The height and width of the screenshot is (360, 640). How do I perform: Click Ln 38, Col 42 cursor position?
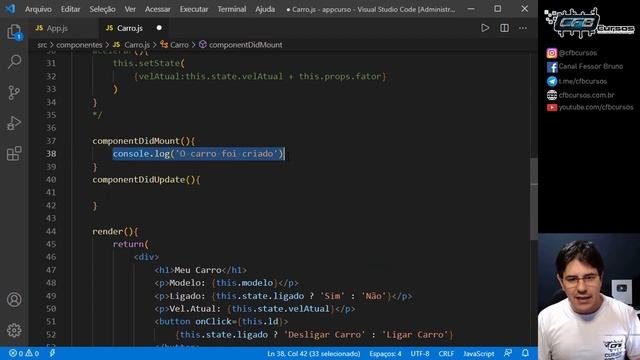(313, 353)
